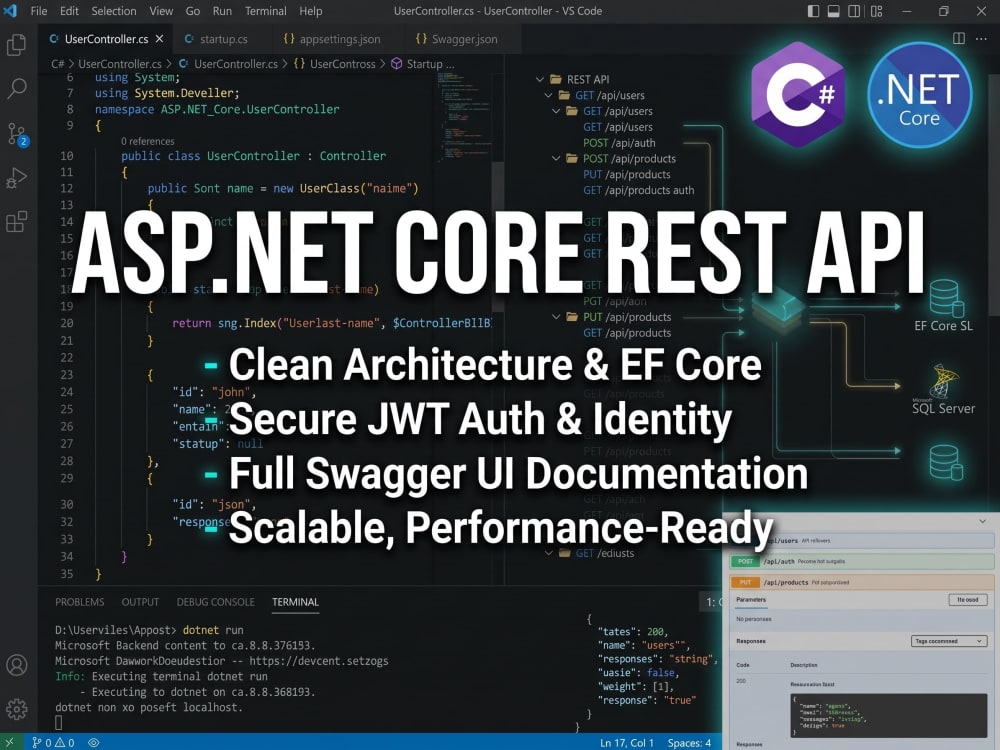Click the 'namespace ASP.NET_Core.UserController' code line
Screen dimensions: 1000x750
217,109
